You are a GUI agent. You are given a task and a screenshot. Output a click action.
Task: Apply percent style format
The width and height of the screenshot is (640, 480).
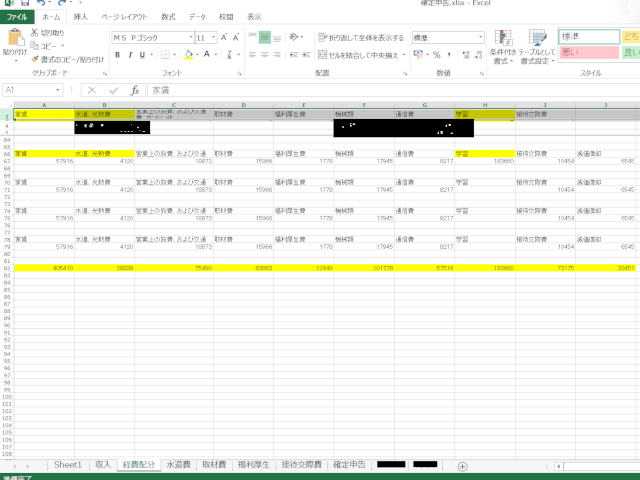pos(437,55)
